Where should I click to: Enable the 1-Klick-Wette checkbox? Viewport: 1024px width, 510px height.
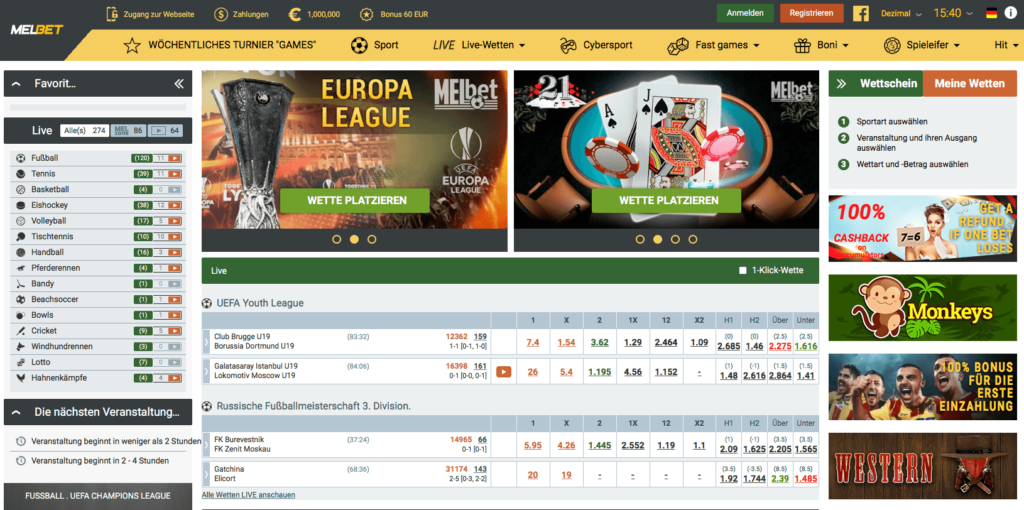[743, 270]
